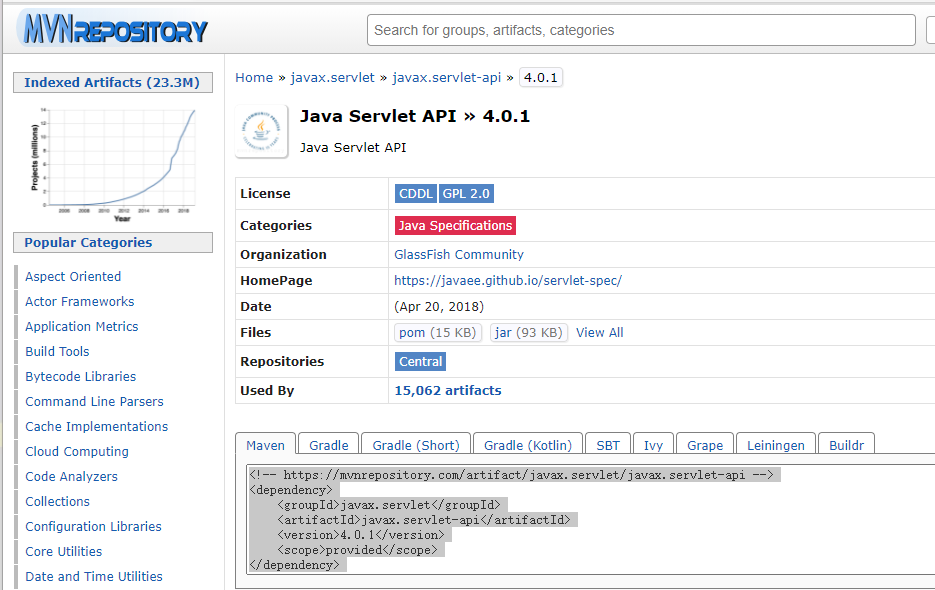The image size is (935, 590).
Task: Open the Grape snippet tab
Action: pos(704,445)
